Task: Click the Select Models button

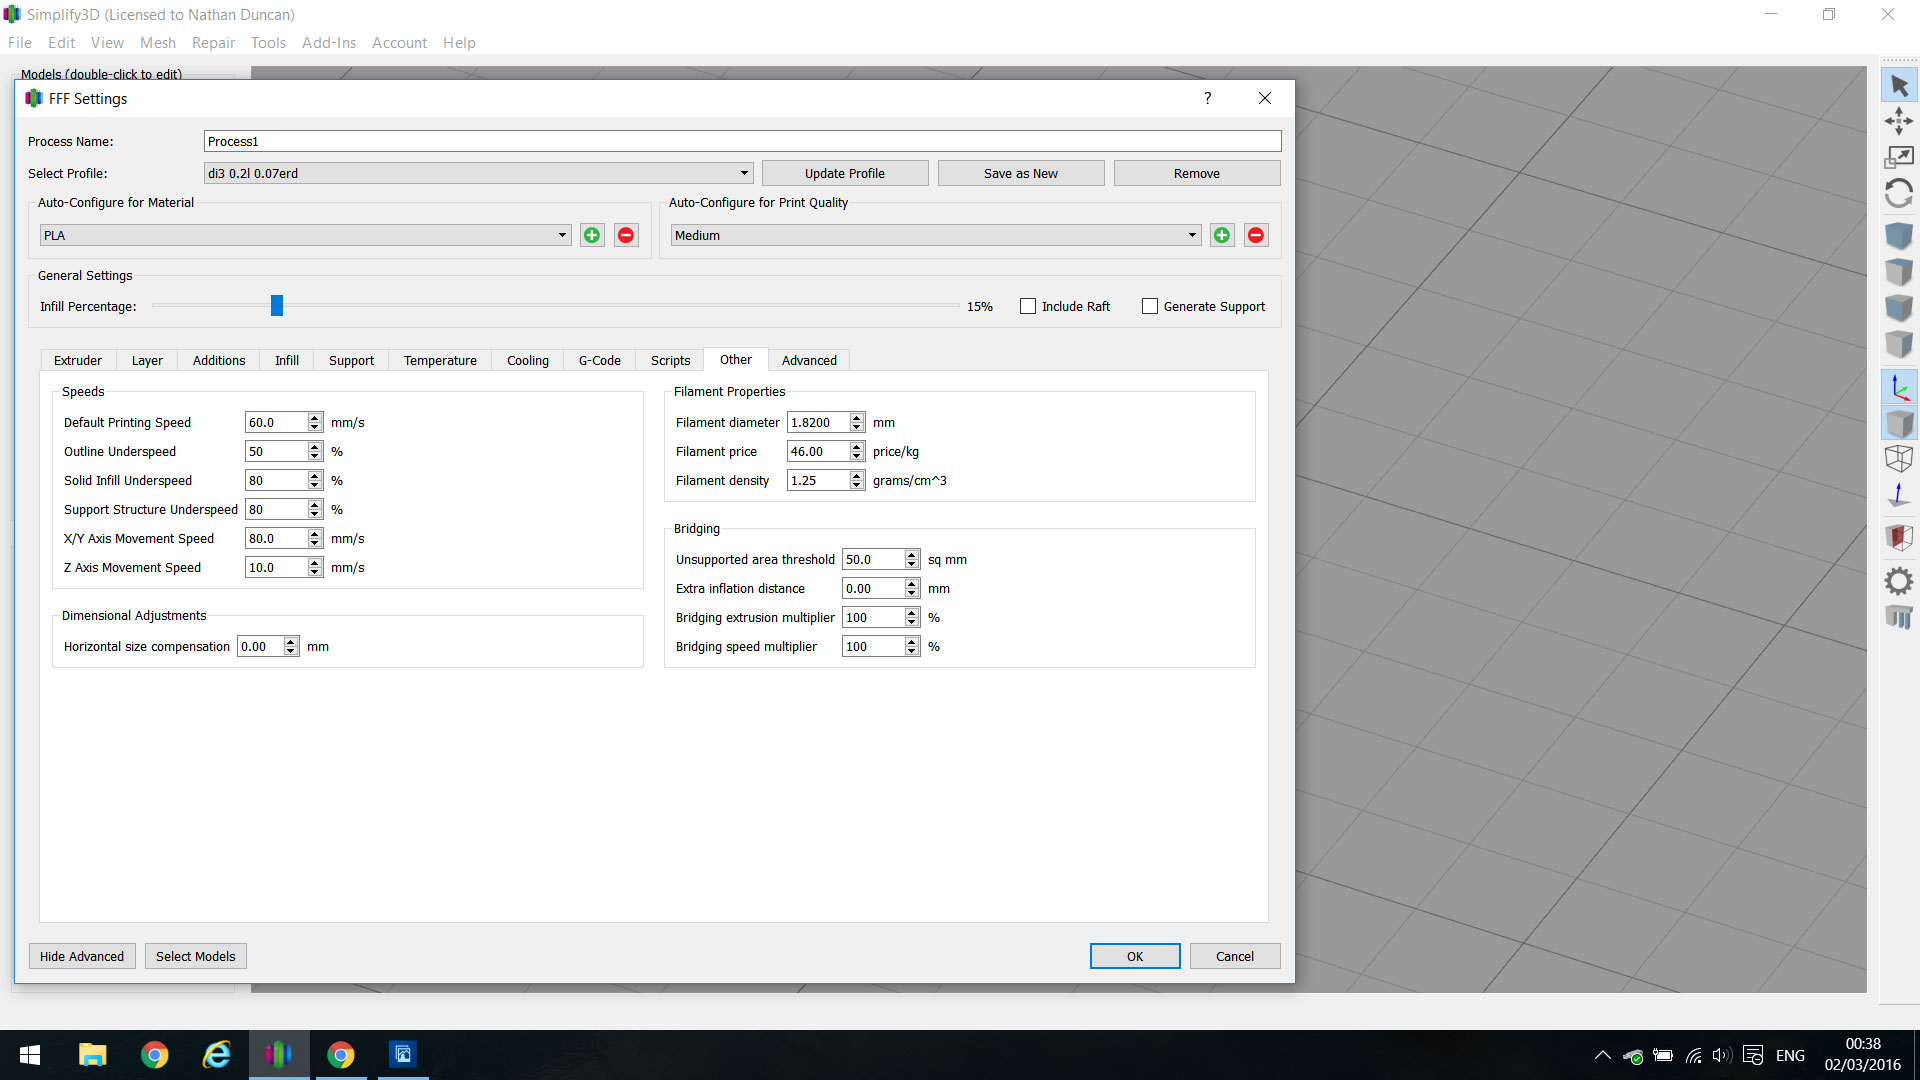Action: point(196,956)
